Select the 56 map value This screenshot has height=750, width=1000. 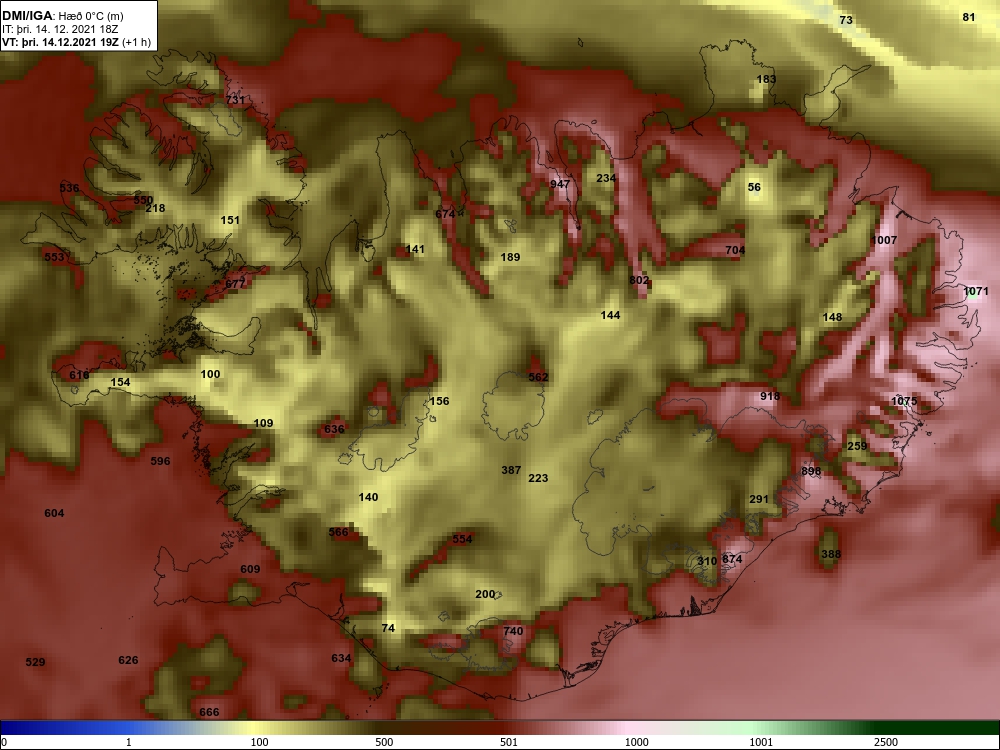coord(754,187)
